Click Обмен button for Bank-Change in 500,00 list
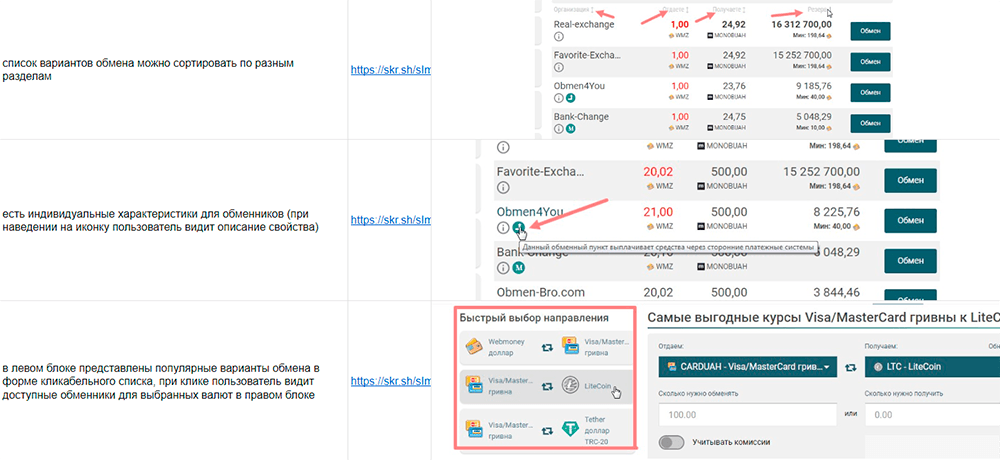Screen dimensions: 1000x460 click(x=910, y=261)
